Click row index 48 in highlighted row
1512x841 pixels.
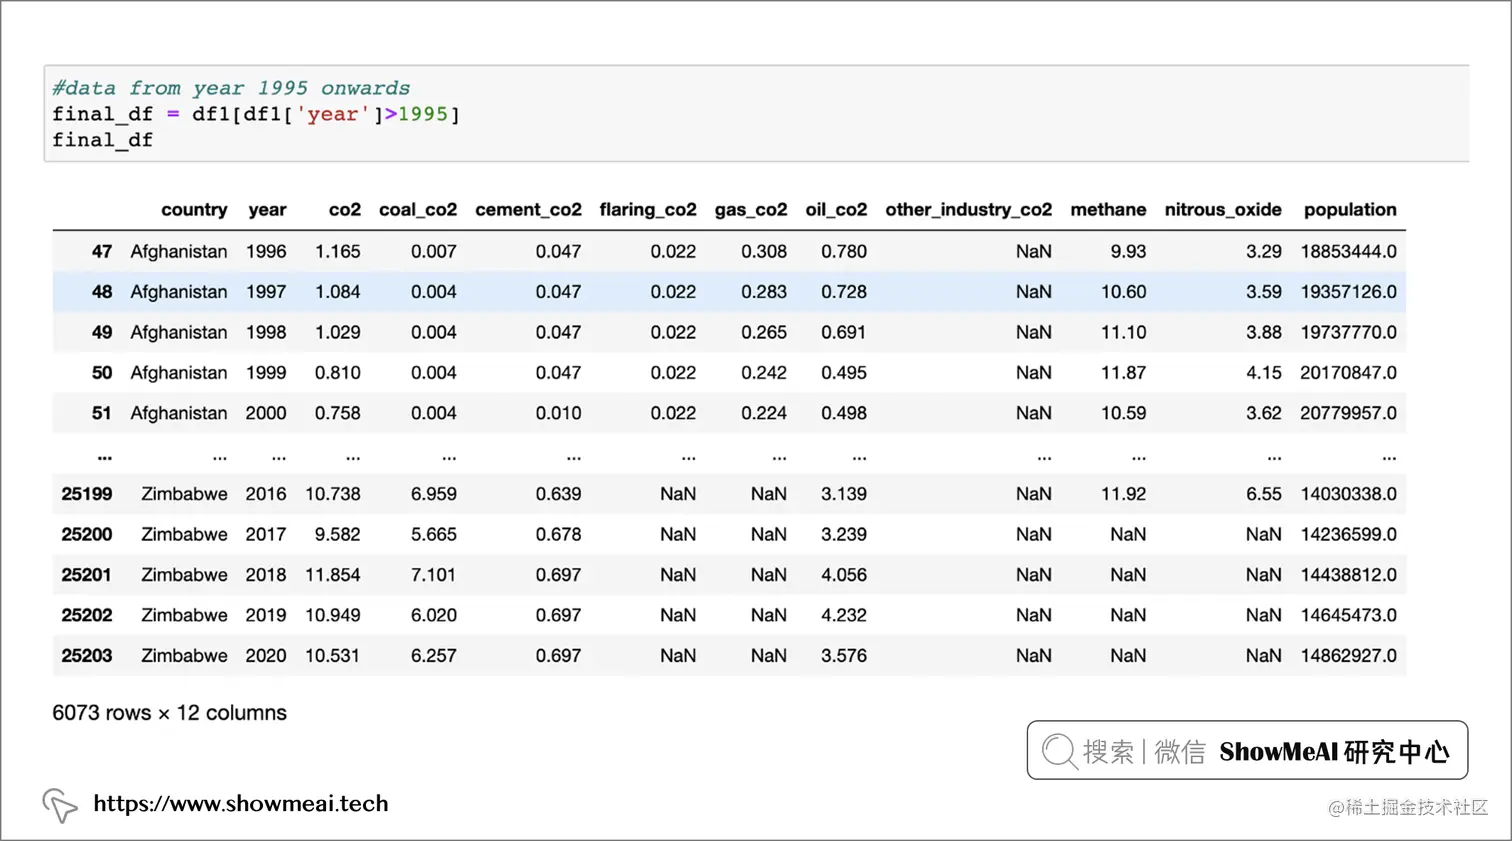102,292
